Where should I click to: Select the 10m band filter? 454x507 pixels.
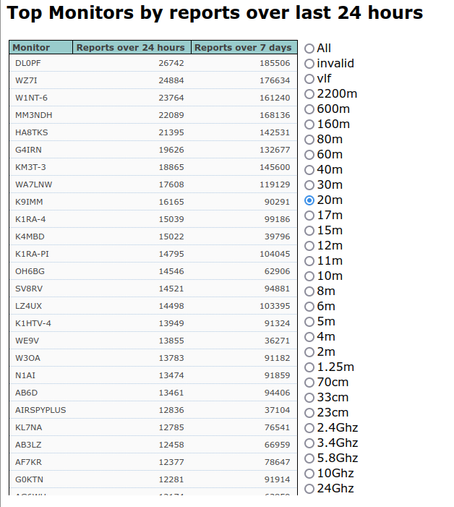click(309, 276)
